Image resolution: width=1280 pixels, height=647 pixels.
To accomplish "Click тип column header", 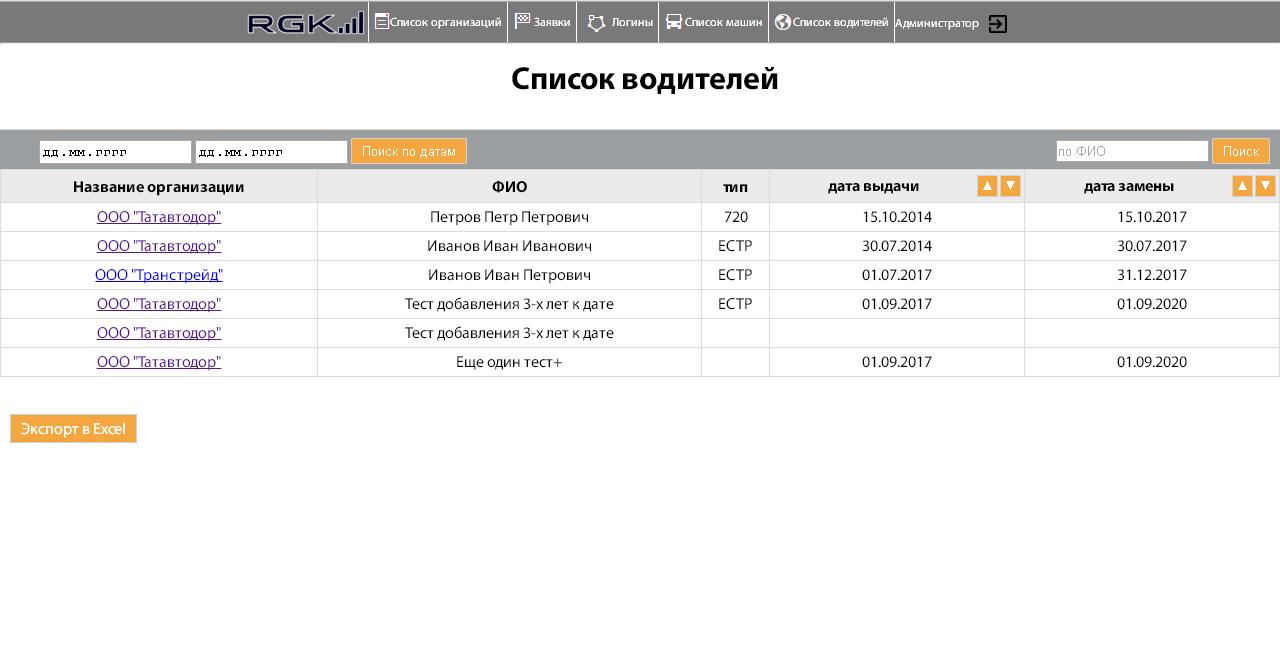I will [735, 187].
